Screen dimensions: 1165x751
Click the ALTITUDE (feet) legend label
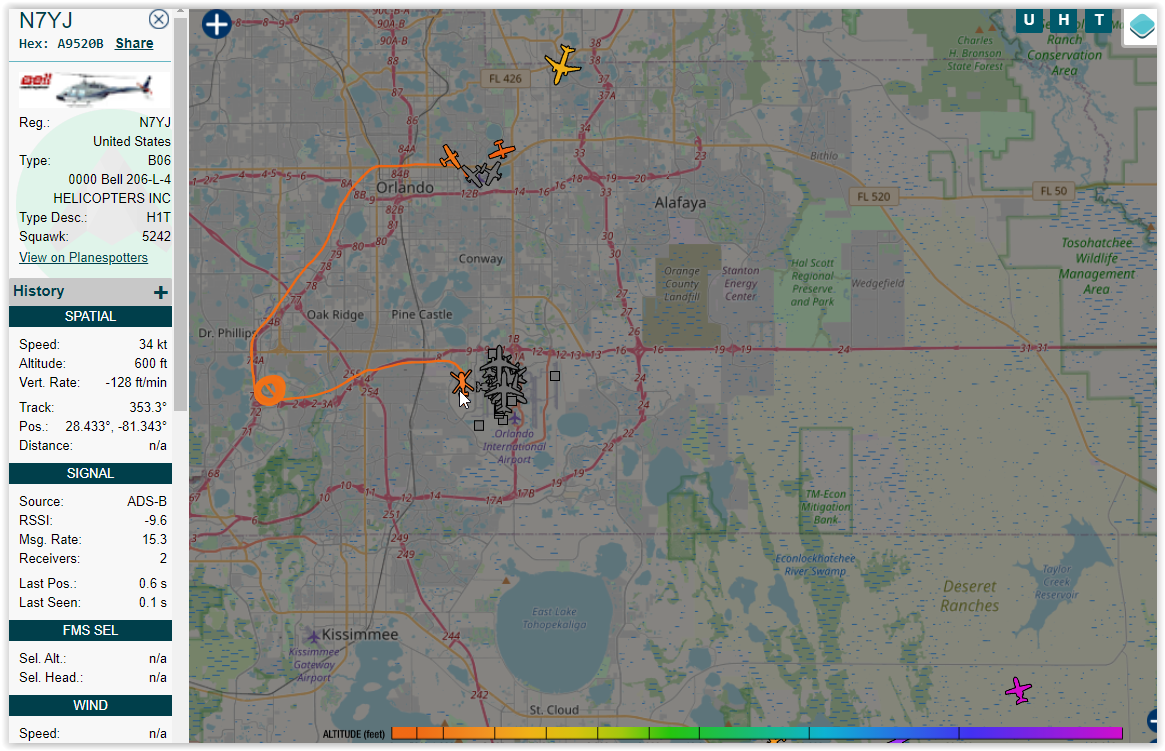pos(354,734)
